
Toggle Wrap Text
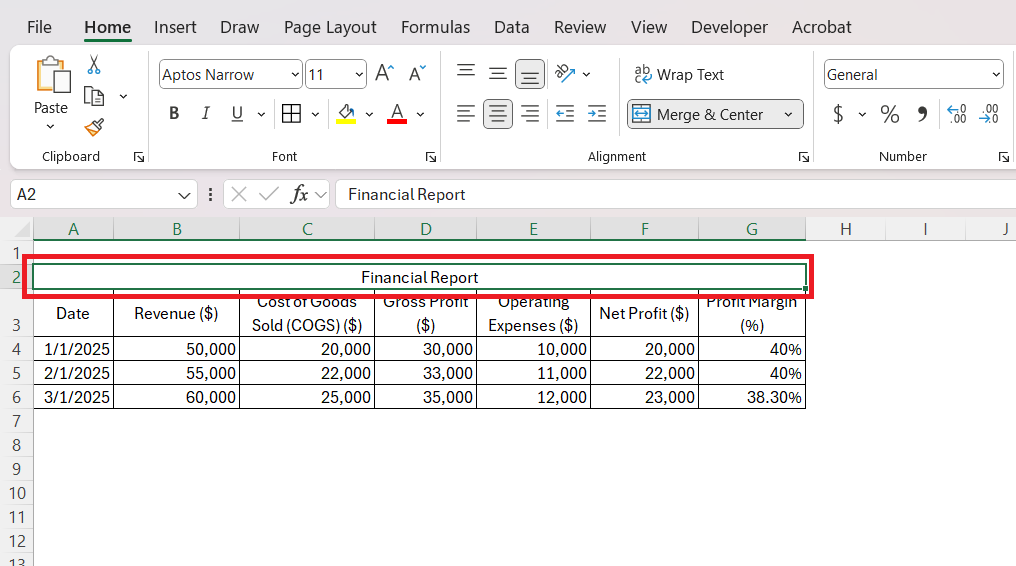pos(678,74)
